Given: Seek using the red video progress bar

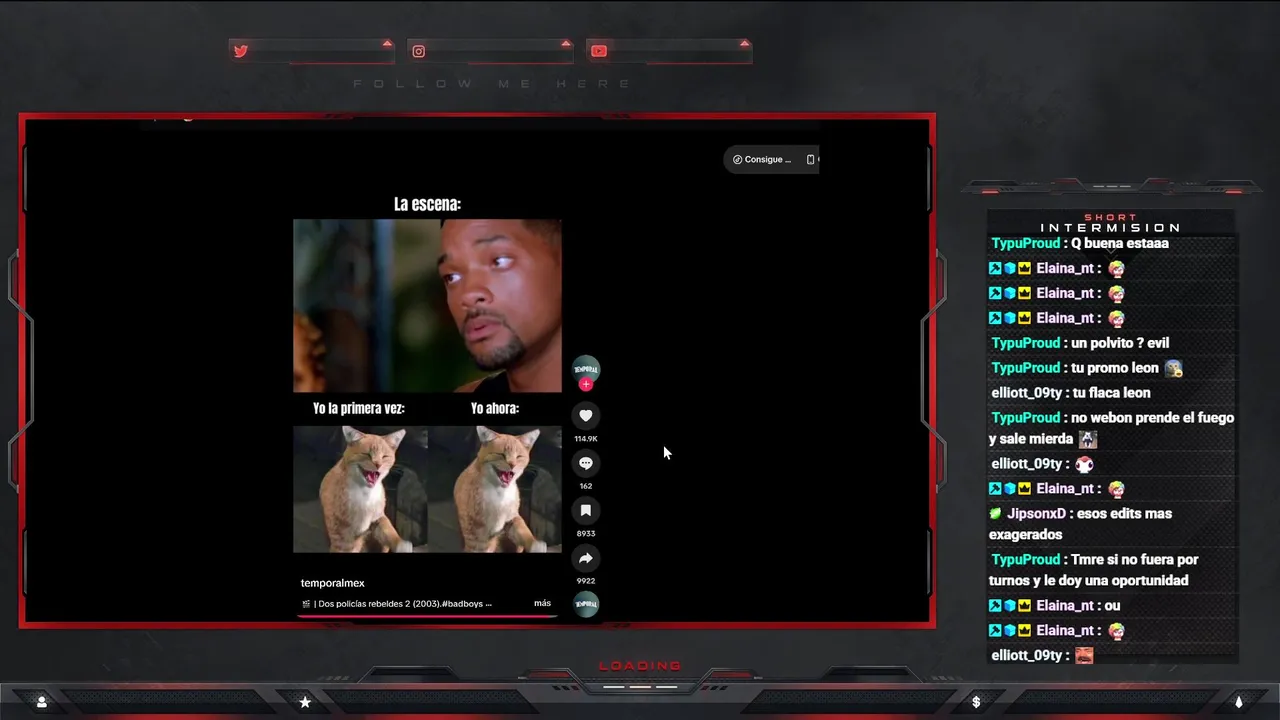Looking at the screenshot, I should (x=427, y=616).
